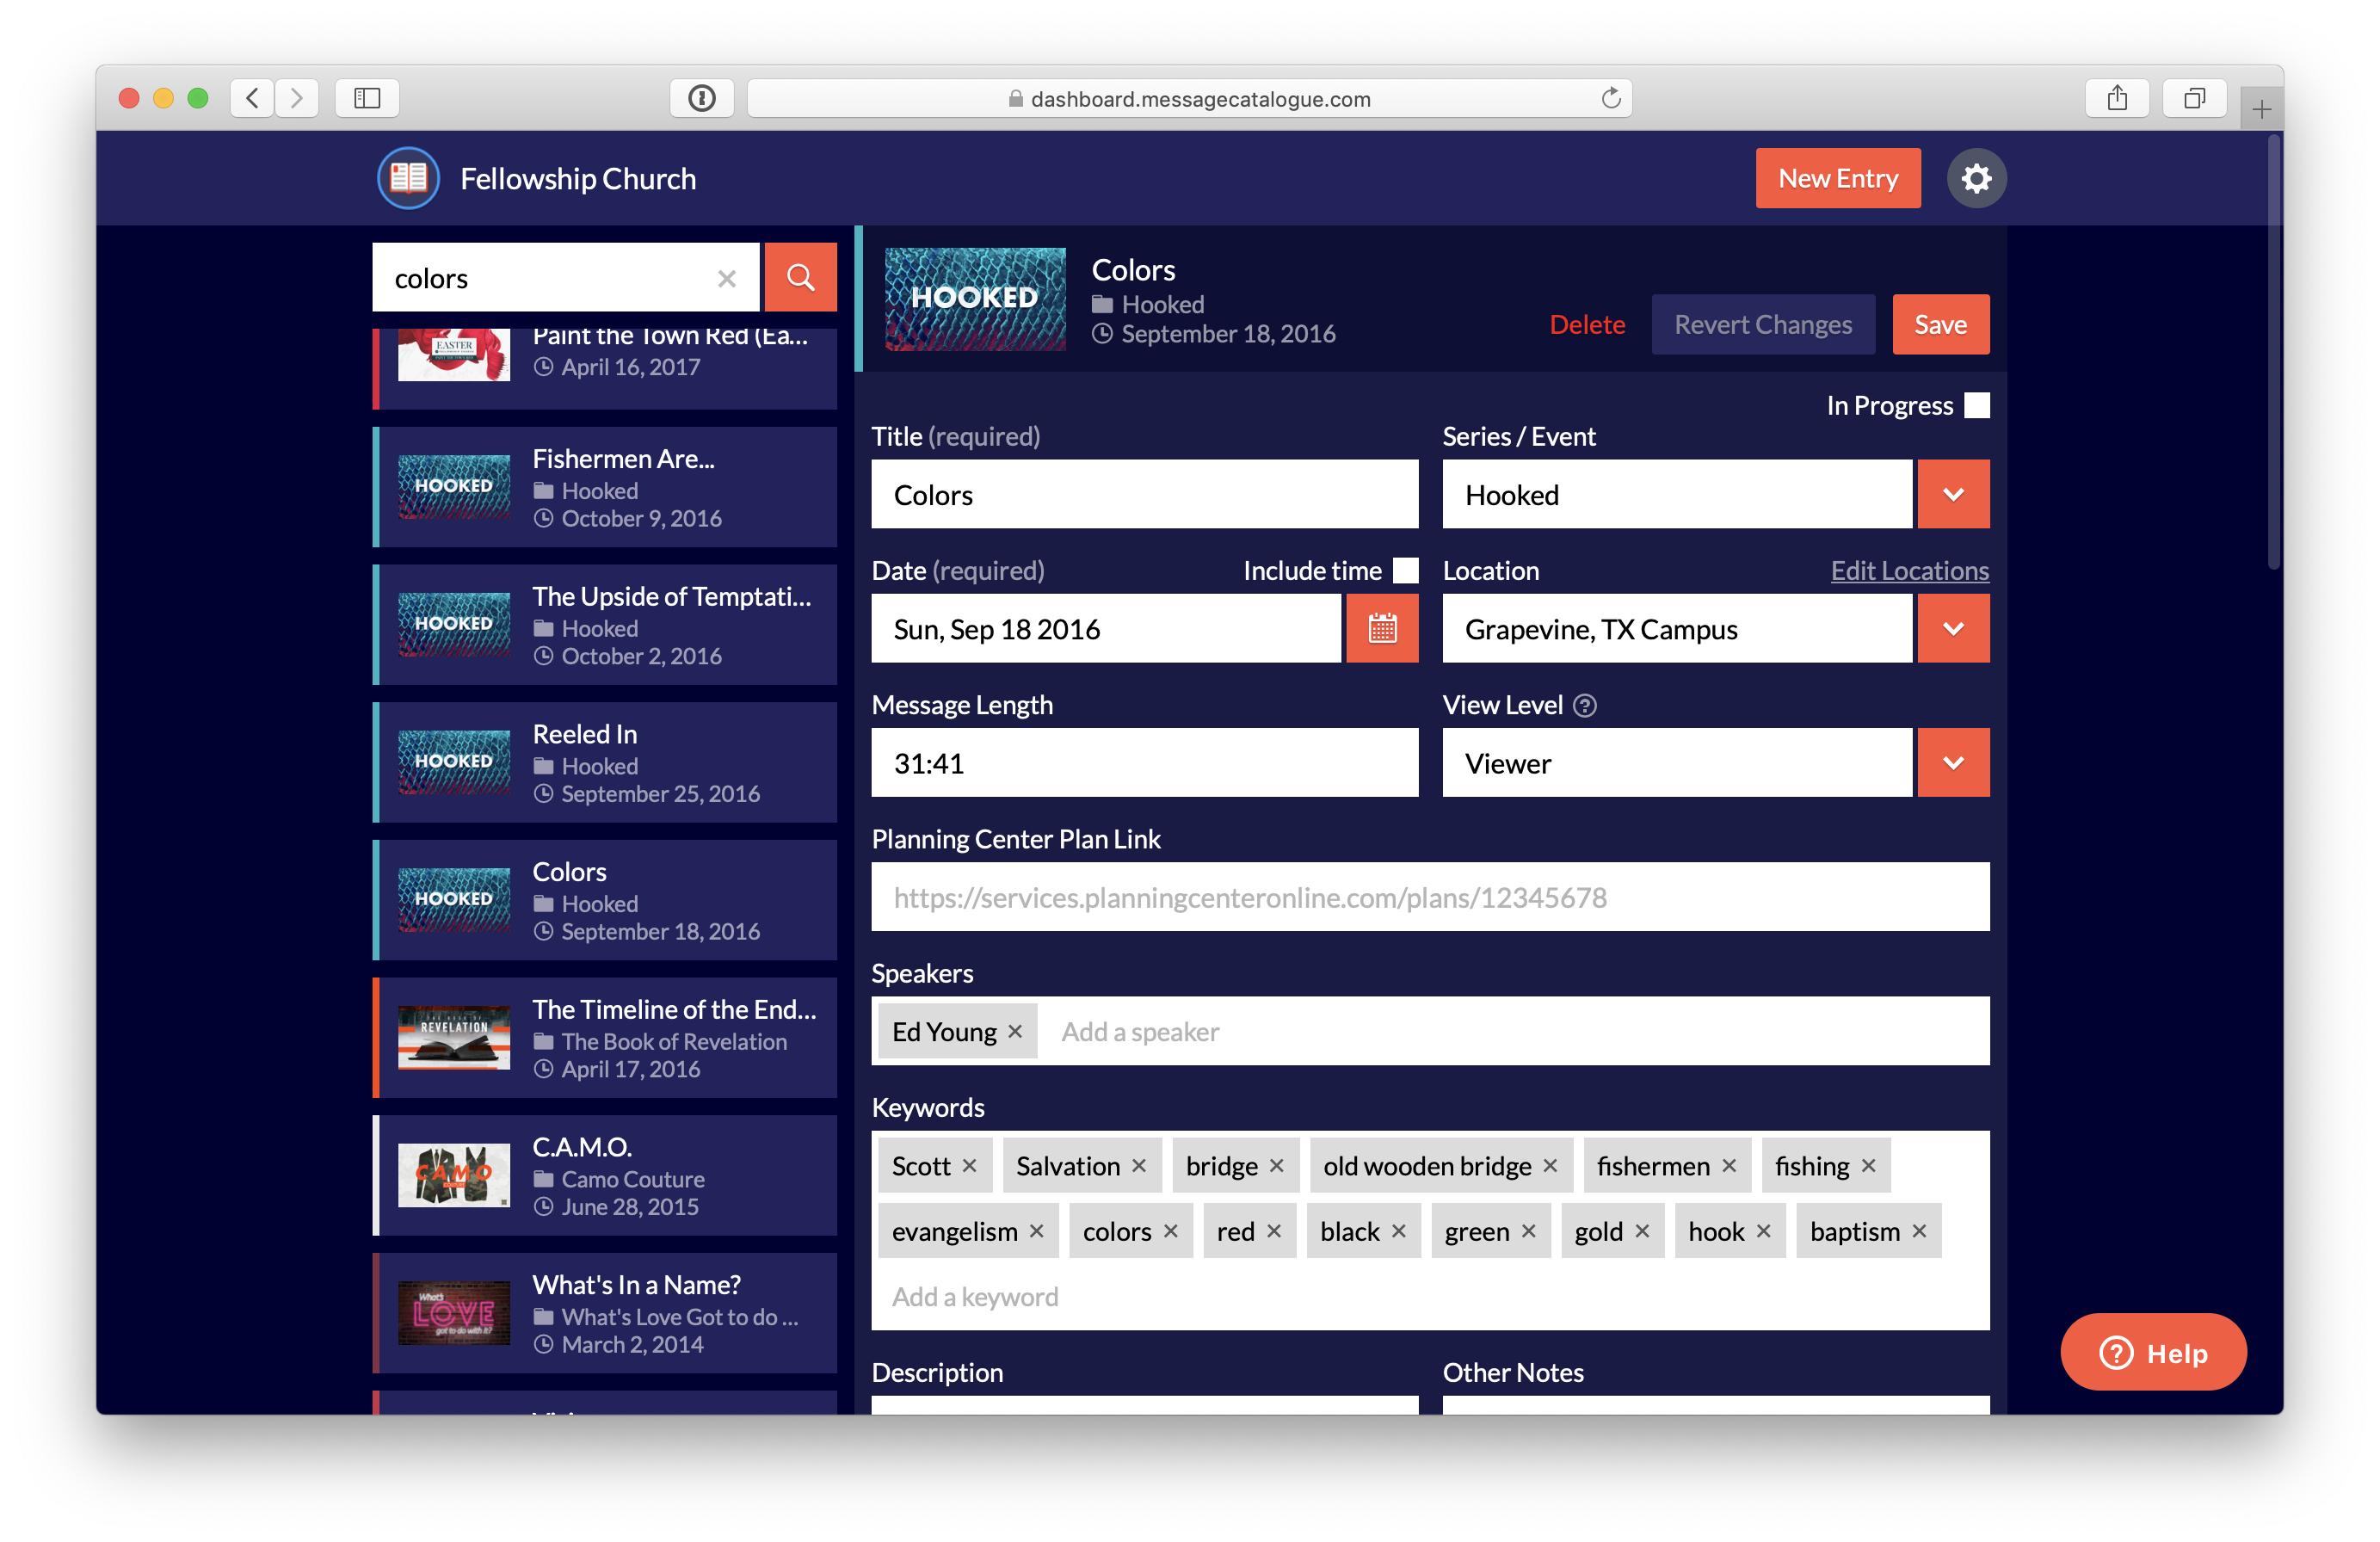This screenshot has width=2380, height=1542.
Task: Go forward with Safari's forward arrow
Action: 297,98
